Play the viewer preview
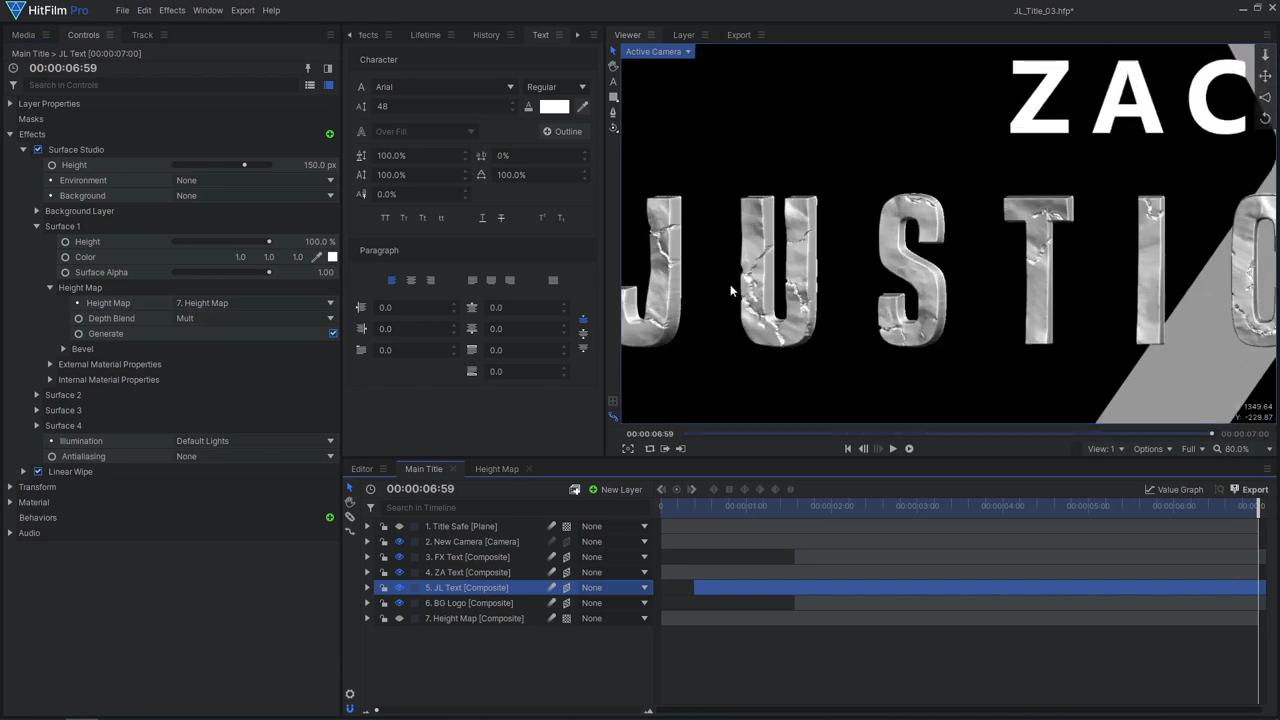This screenshot has height=720, width=1280. pos(893,449)
